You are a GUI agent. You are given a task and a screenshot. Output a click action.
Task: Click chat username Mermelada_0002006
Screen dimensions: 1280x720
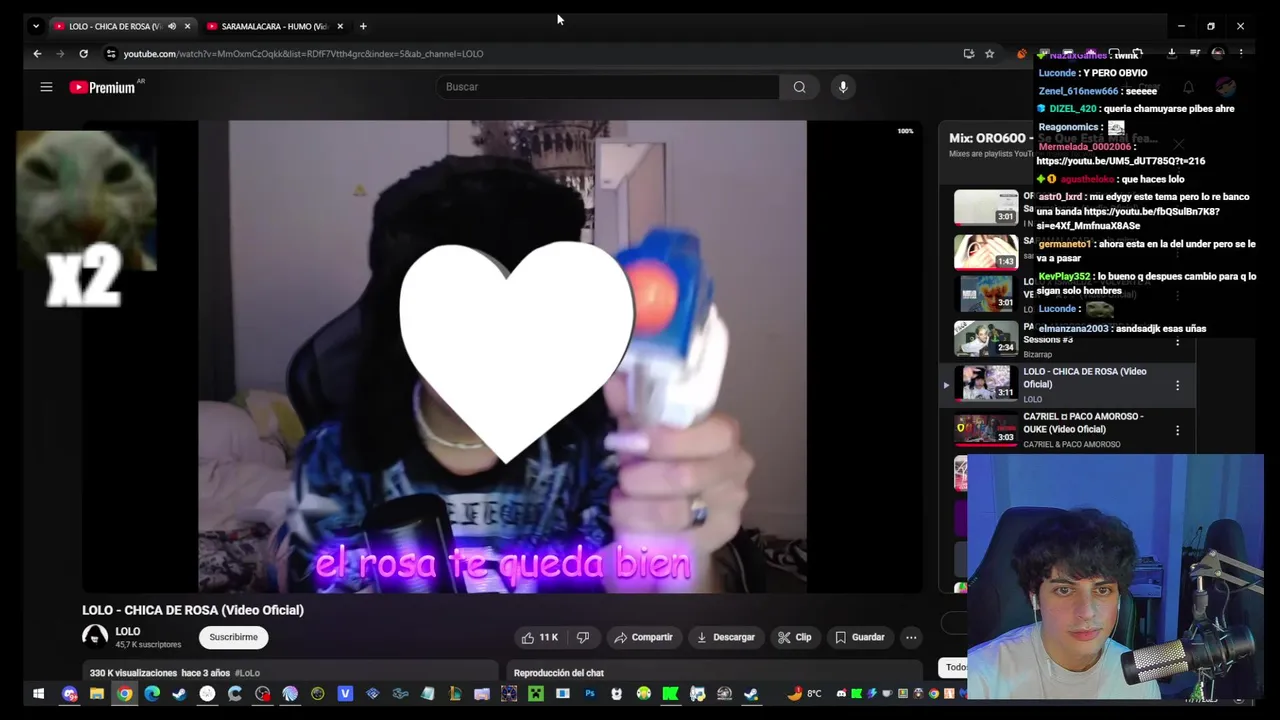click(x=1085, y=147)
